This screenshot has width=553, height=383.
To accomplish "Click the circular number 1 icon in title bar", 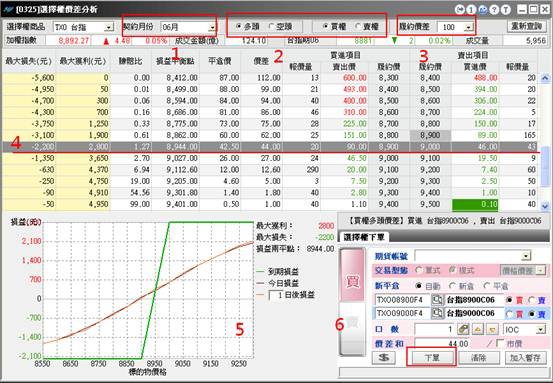I will pos(471,10).
